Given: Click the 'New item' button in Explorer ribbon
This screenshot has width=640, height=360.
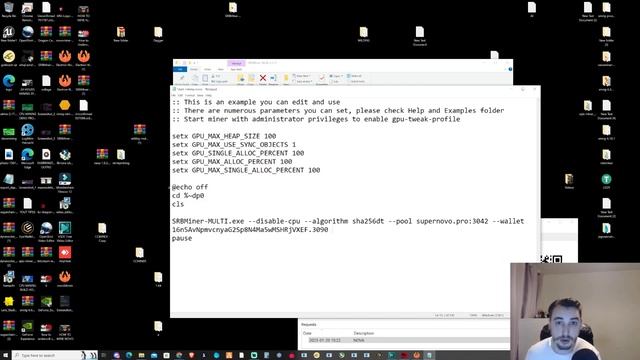Looking at the screenshot, I should (x=302, y=76).
